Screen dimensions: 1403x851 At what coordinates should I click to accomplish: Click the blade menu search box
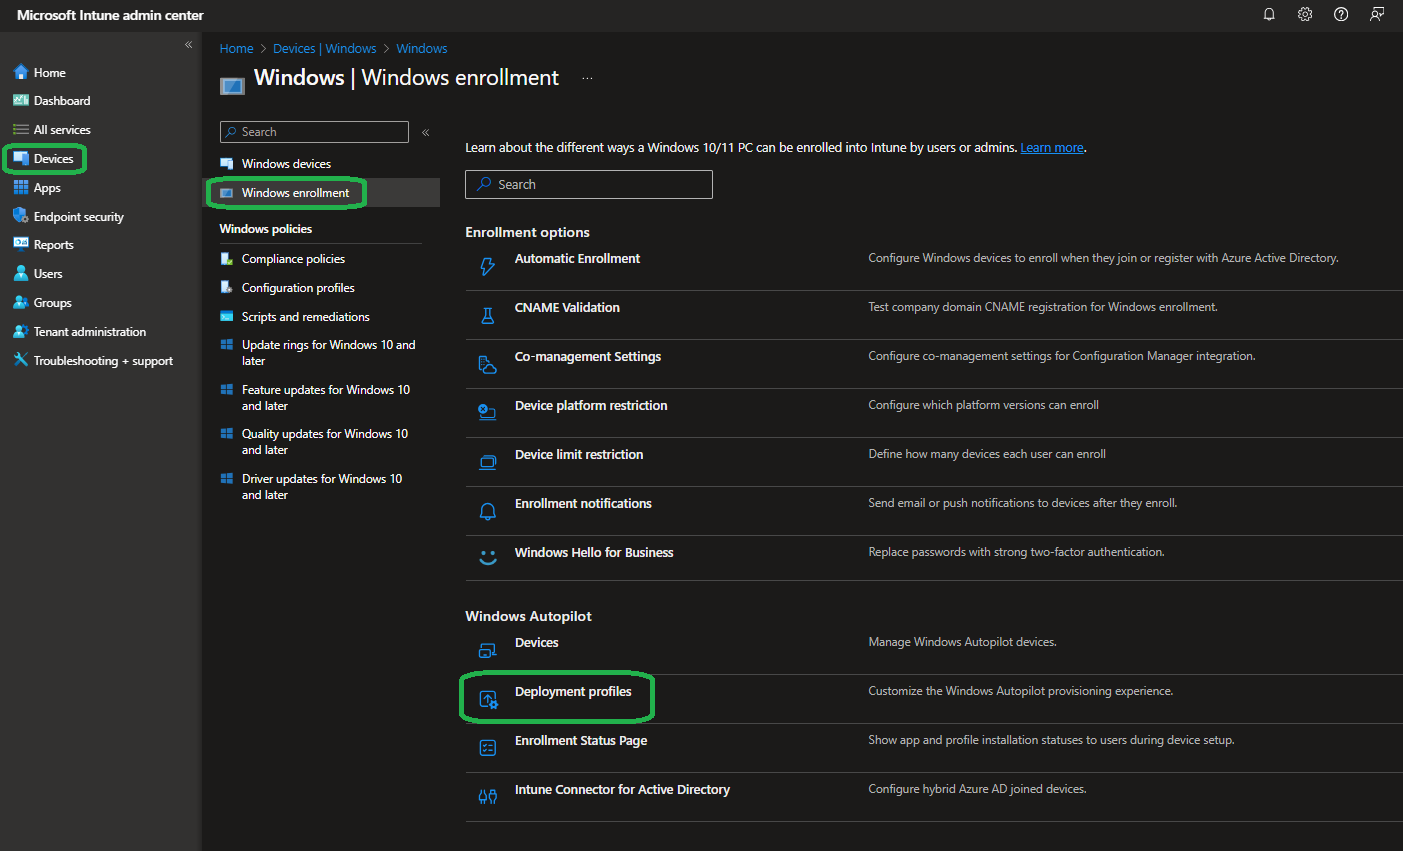click(x=314, y=132)
